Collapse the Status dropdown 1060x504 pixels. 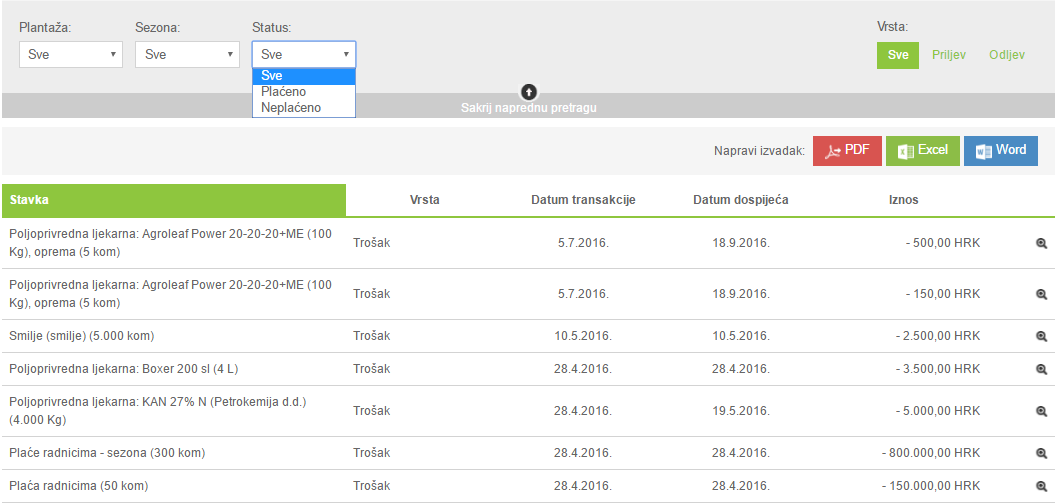(304, 55)
